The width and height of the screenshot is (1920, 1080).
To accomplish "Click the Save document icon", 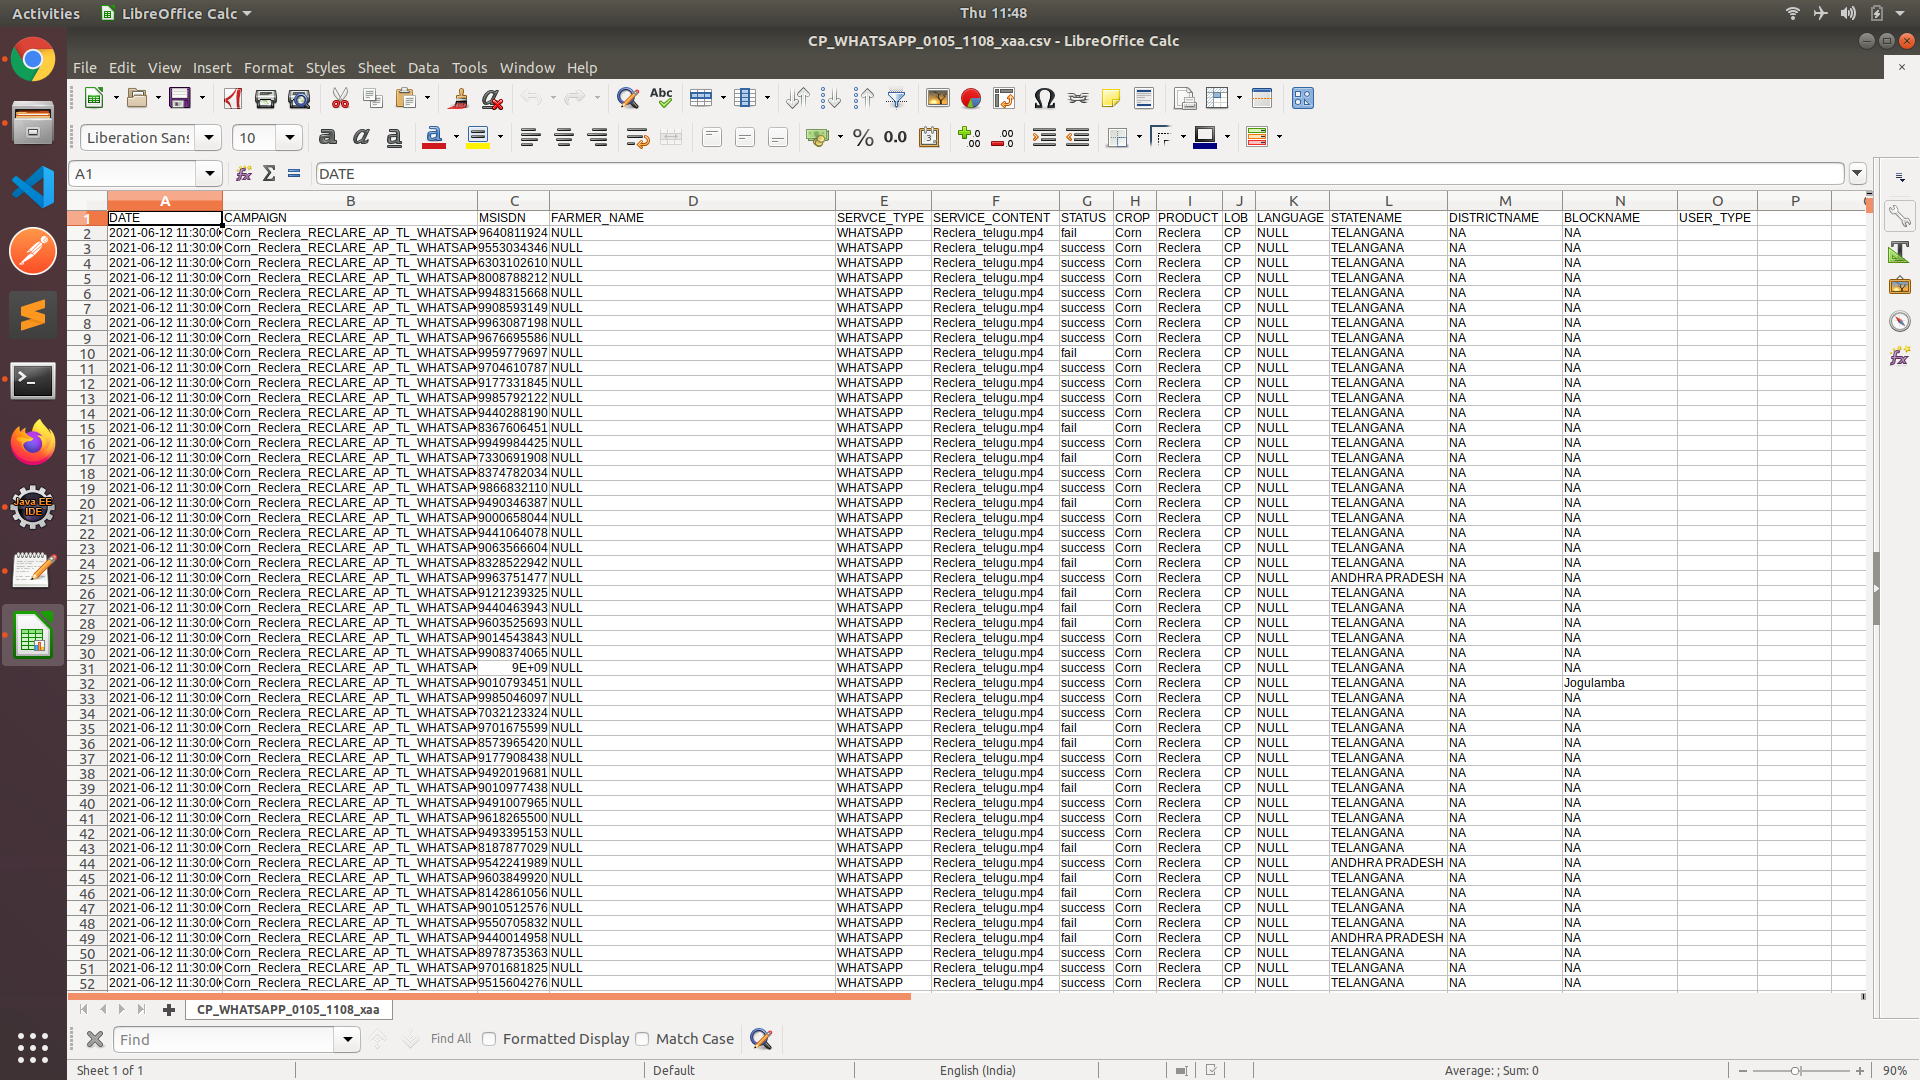I will [x=180, y=98].
